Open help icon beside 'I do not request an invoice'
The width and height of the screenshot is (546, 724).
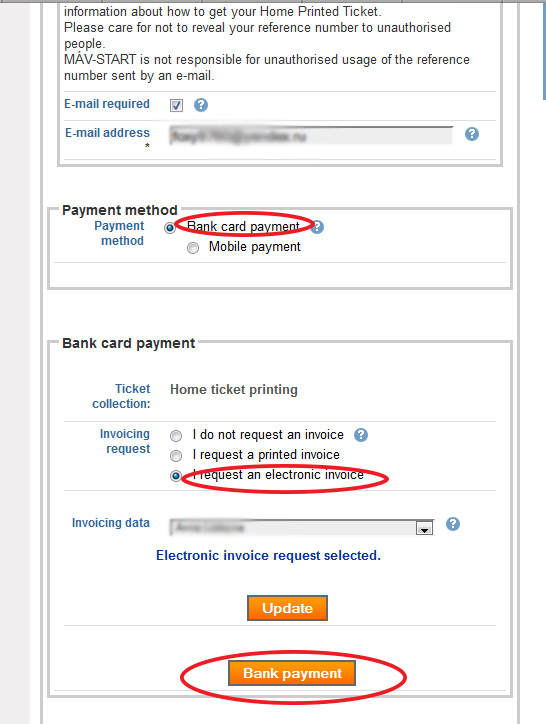pyautogui.click(x=361, y=435)
